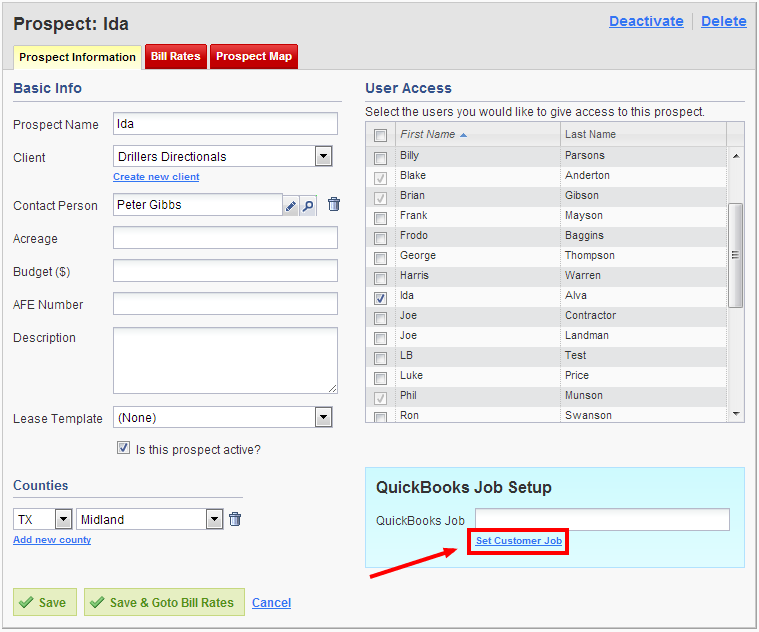Screen dimensions: 759x632
Task: Open the Prospect Map tab
Action: pyautogui.click(x=254, y=57)
